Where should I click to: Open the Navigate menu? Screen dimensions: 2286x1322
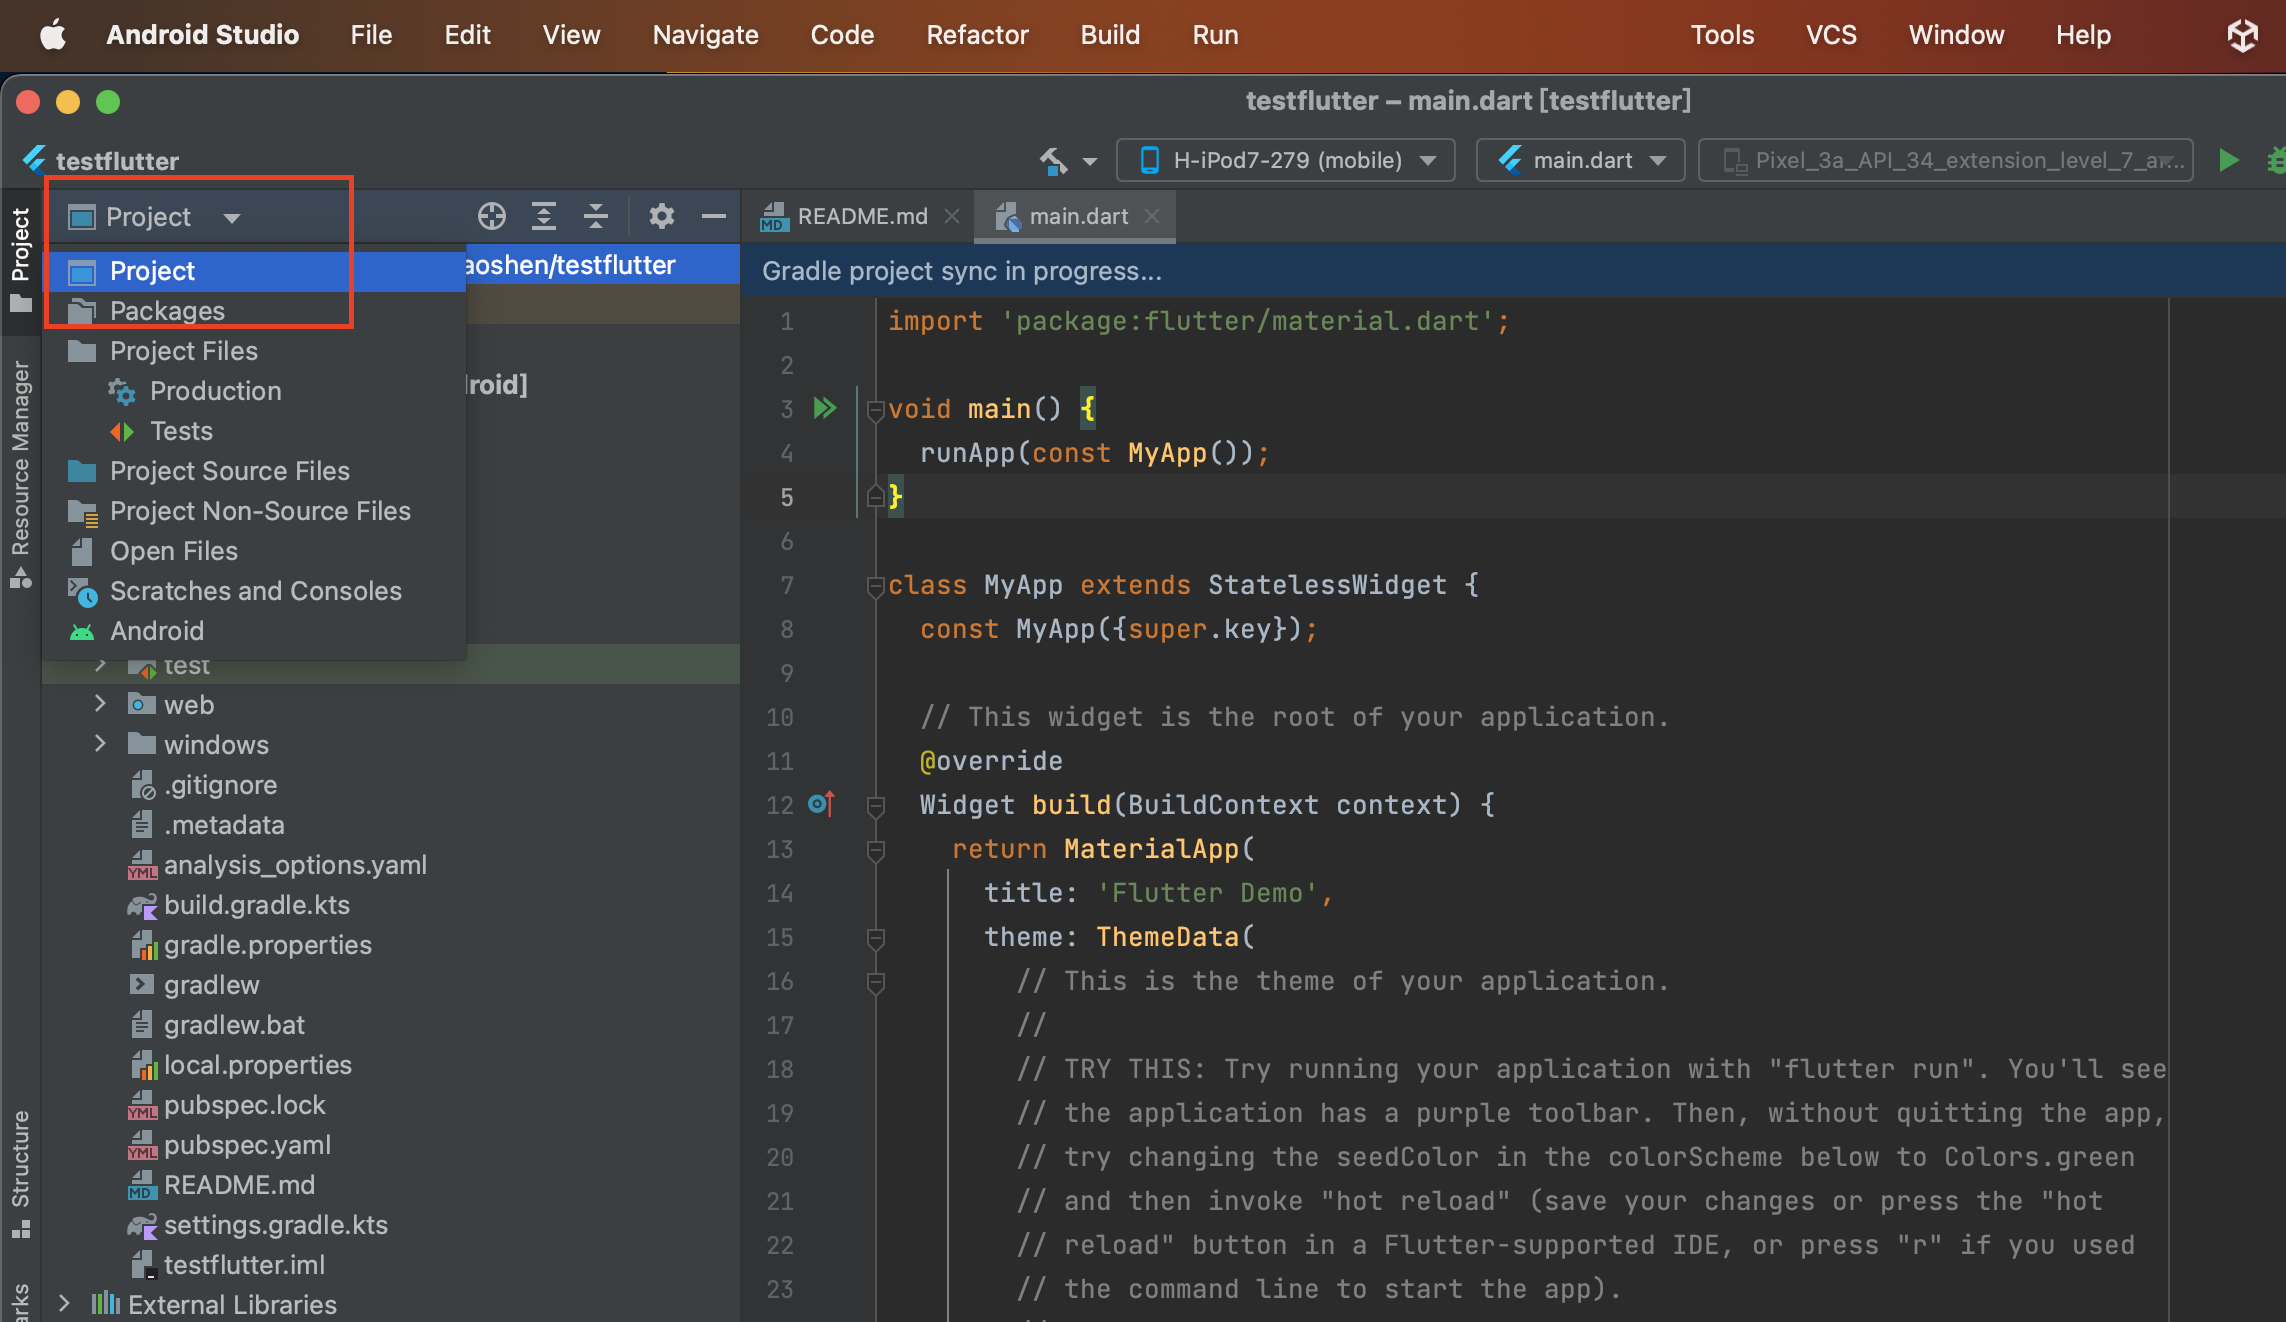pyautogui.click(x=705, y=35)
